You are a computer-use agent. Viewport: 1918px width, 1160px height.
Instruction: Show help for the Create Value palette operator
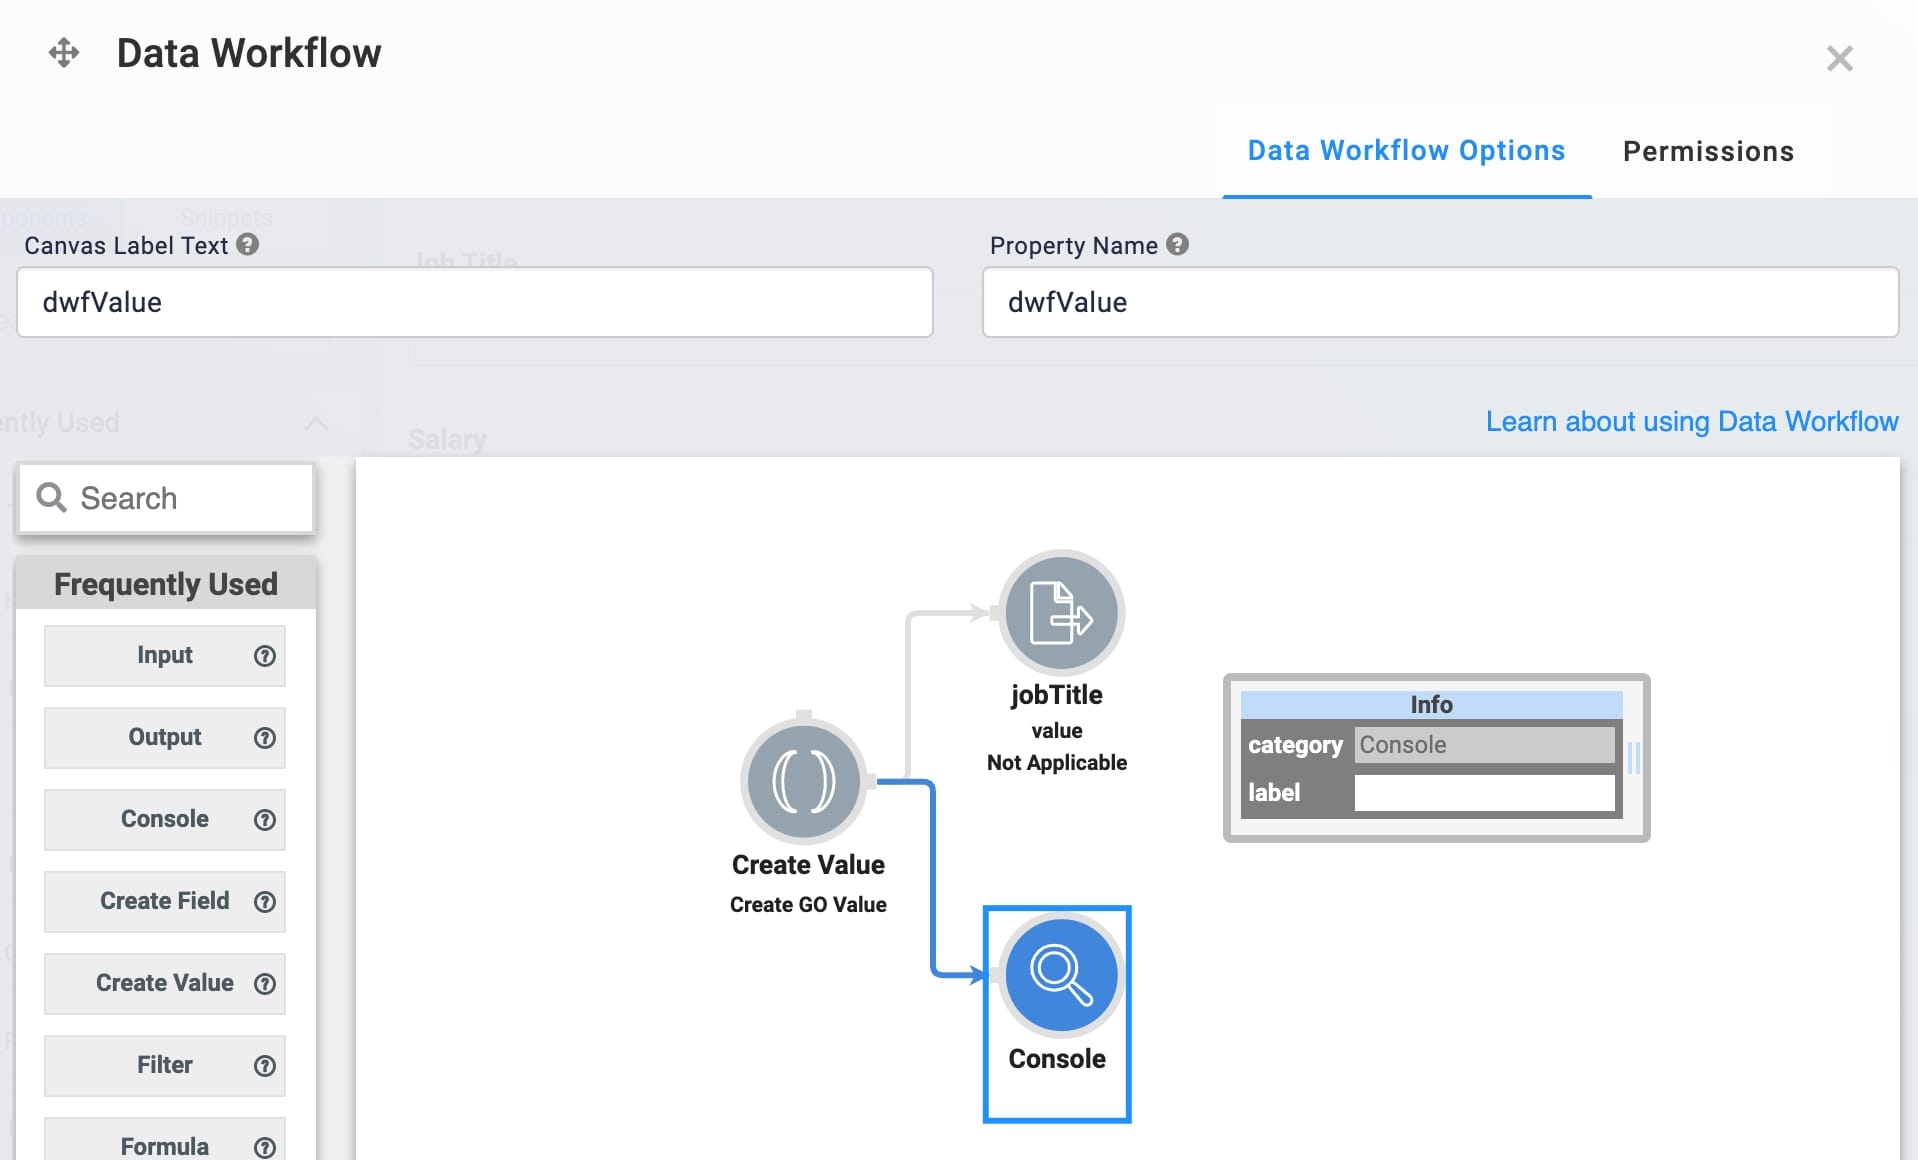pyautogui.click(x=264, y=984)
